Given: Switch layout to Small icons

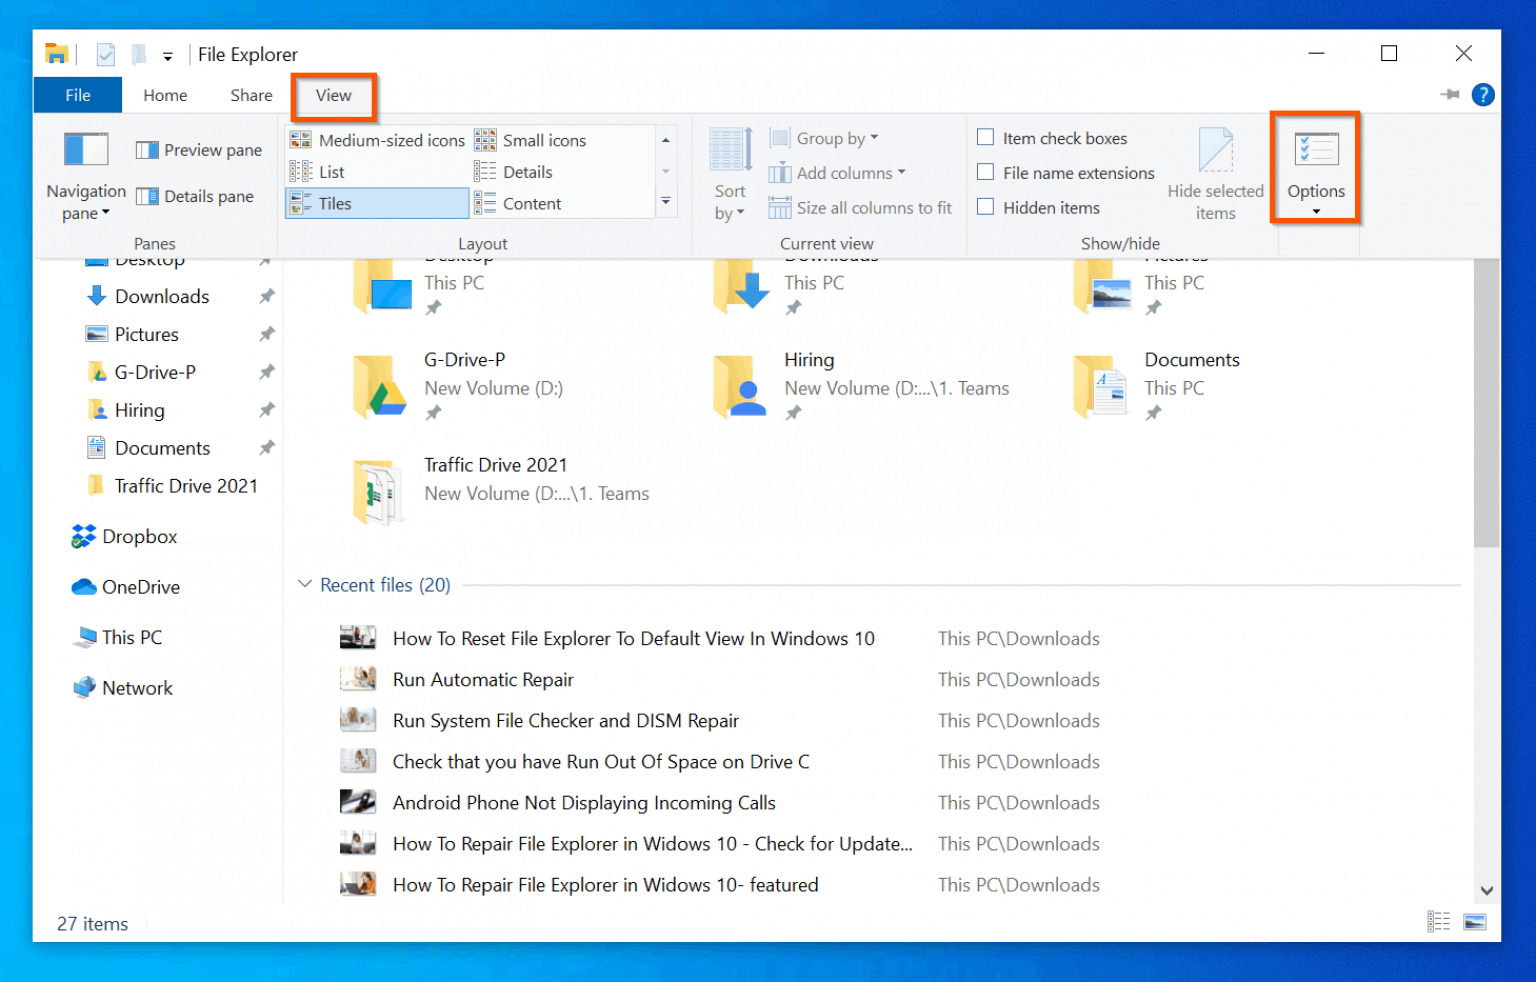Looking at the screenshot, I should [543, 140].
